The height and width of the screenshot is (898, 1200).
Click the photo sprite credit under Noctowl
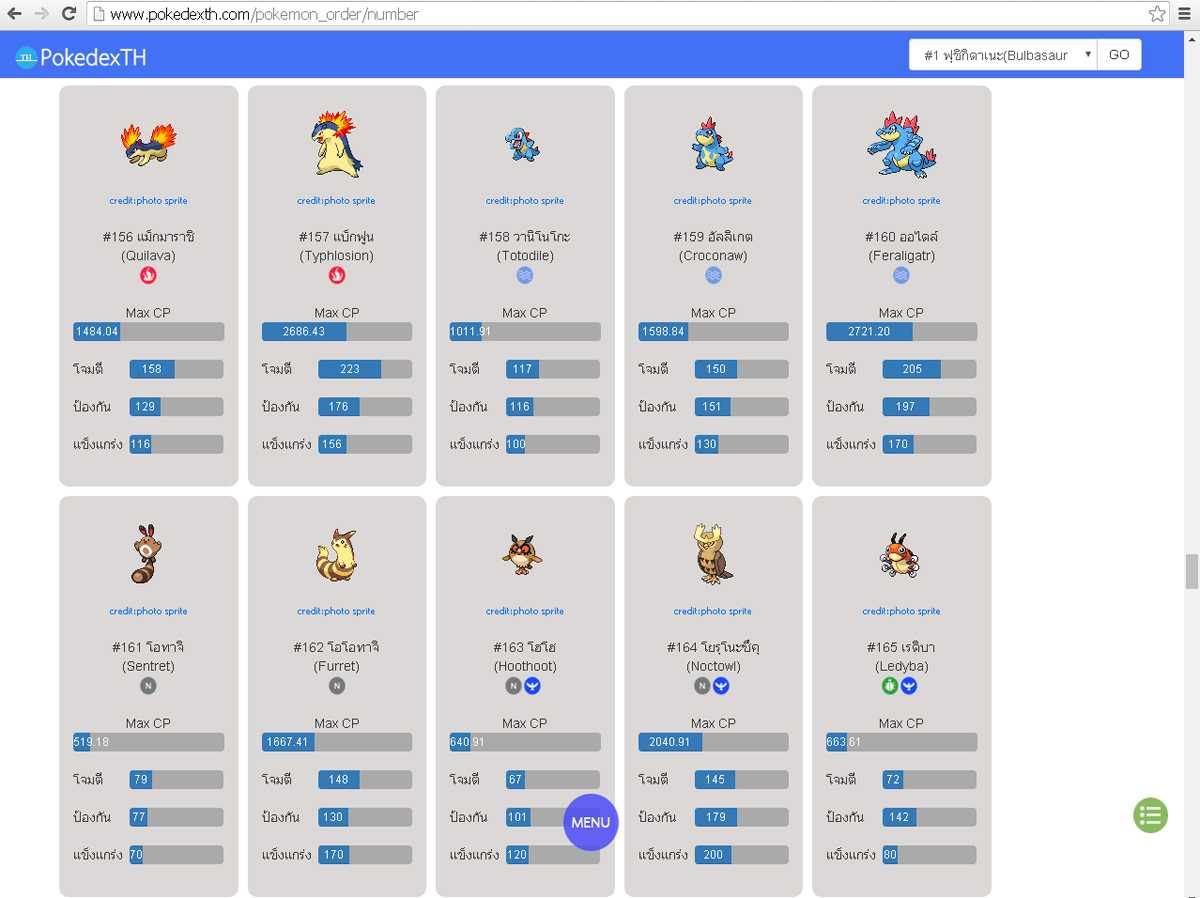coord(713,611)
